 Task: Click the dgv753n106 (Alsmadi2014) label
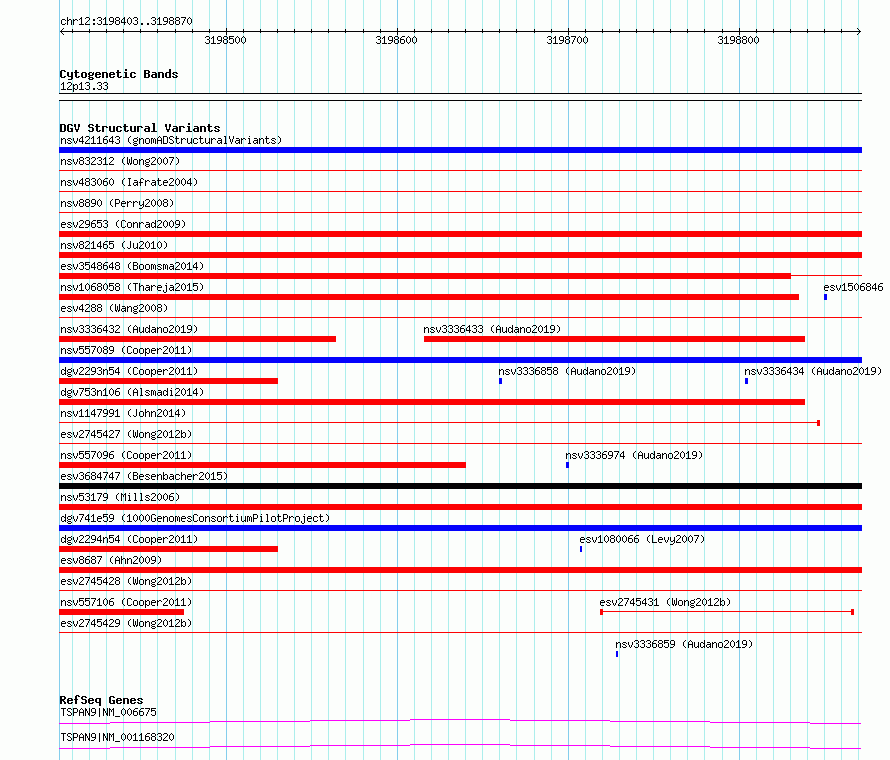click(x=132, y=392)
